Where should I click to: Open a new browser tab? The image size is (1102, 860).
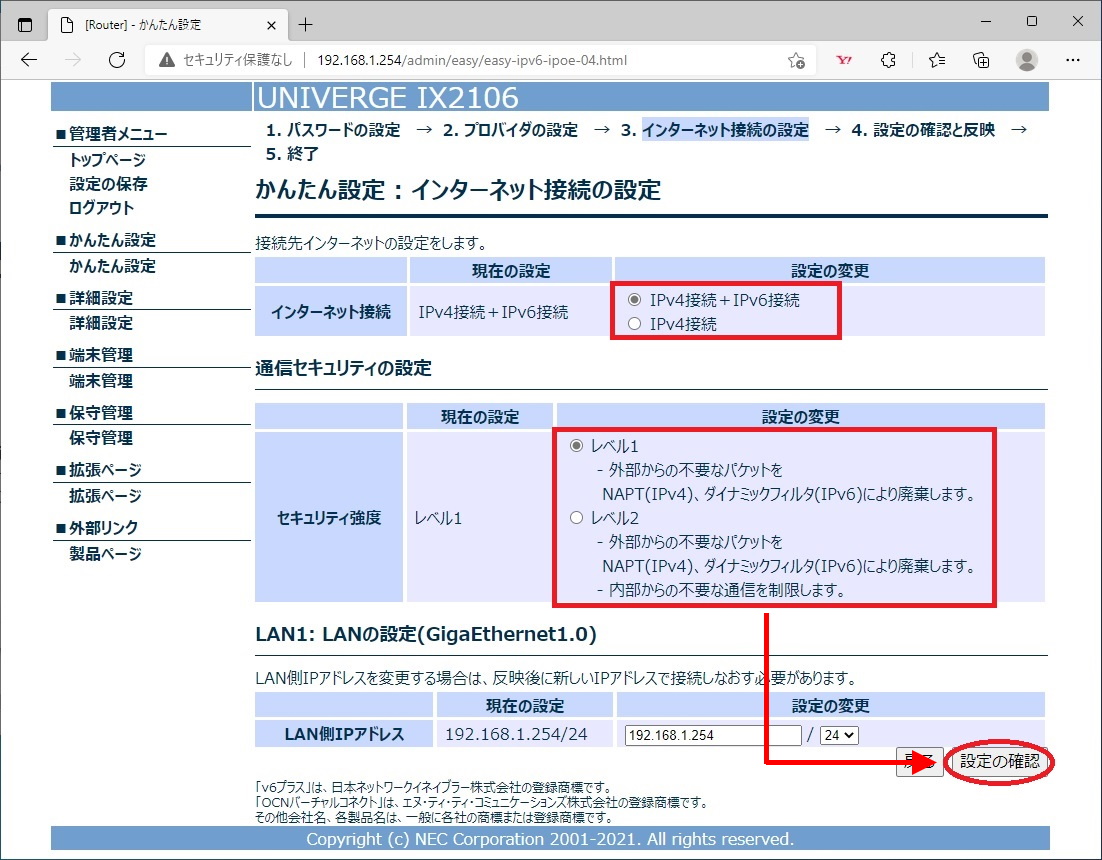coord(305,25)
